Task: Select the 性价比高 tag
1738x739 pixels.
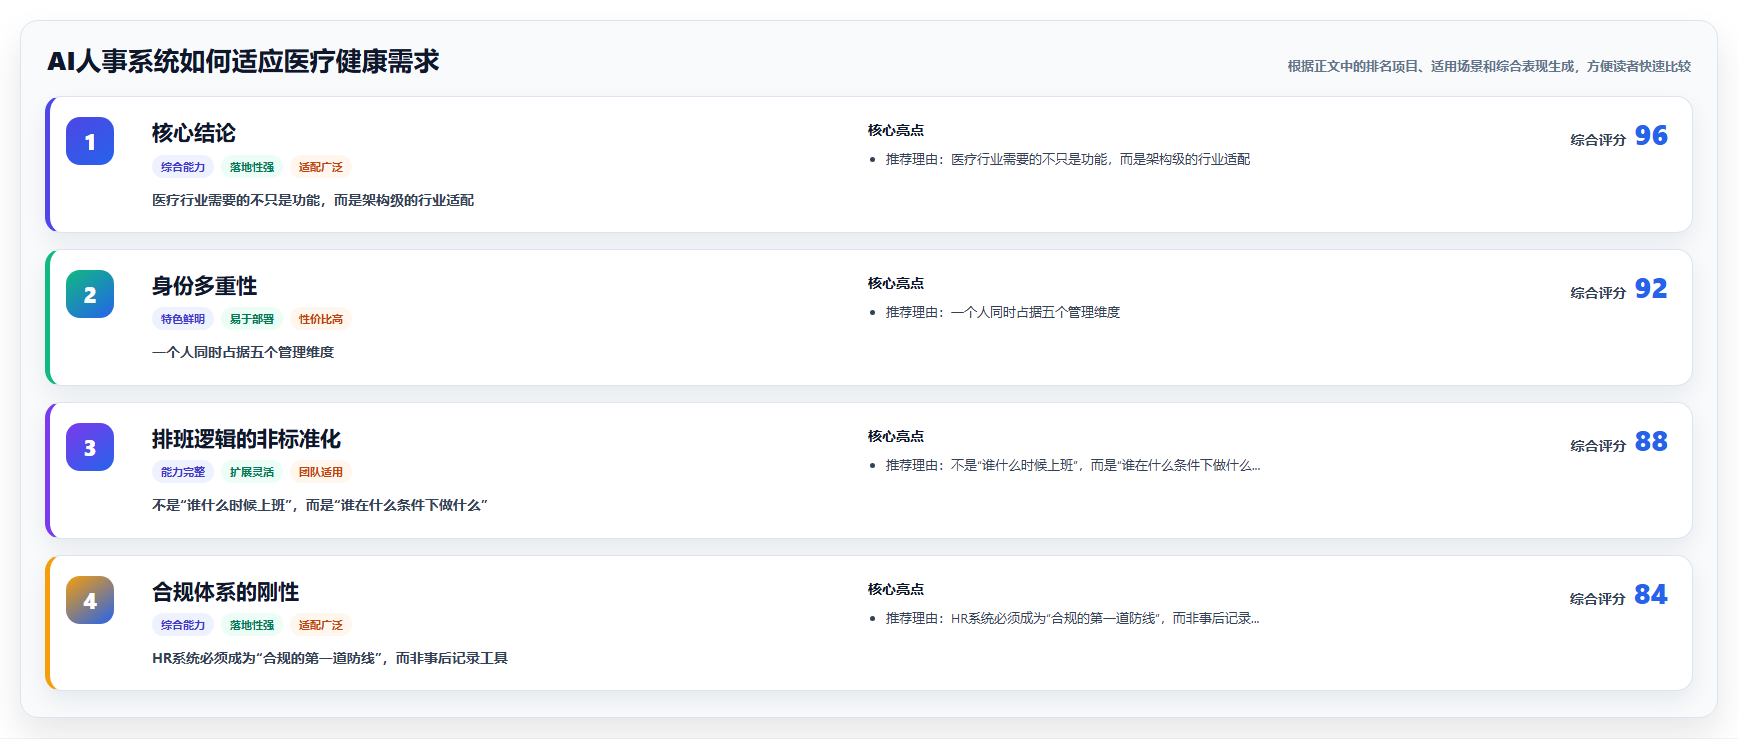Action: tap(321, 319)
